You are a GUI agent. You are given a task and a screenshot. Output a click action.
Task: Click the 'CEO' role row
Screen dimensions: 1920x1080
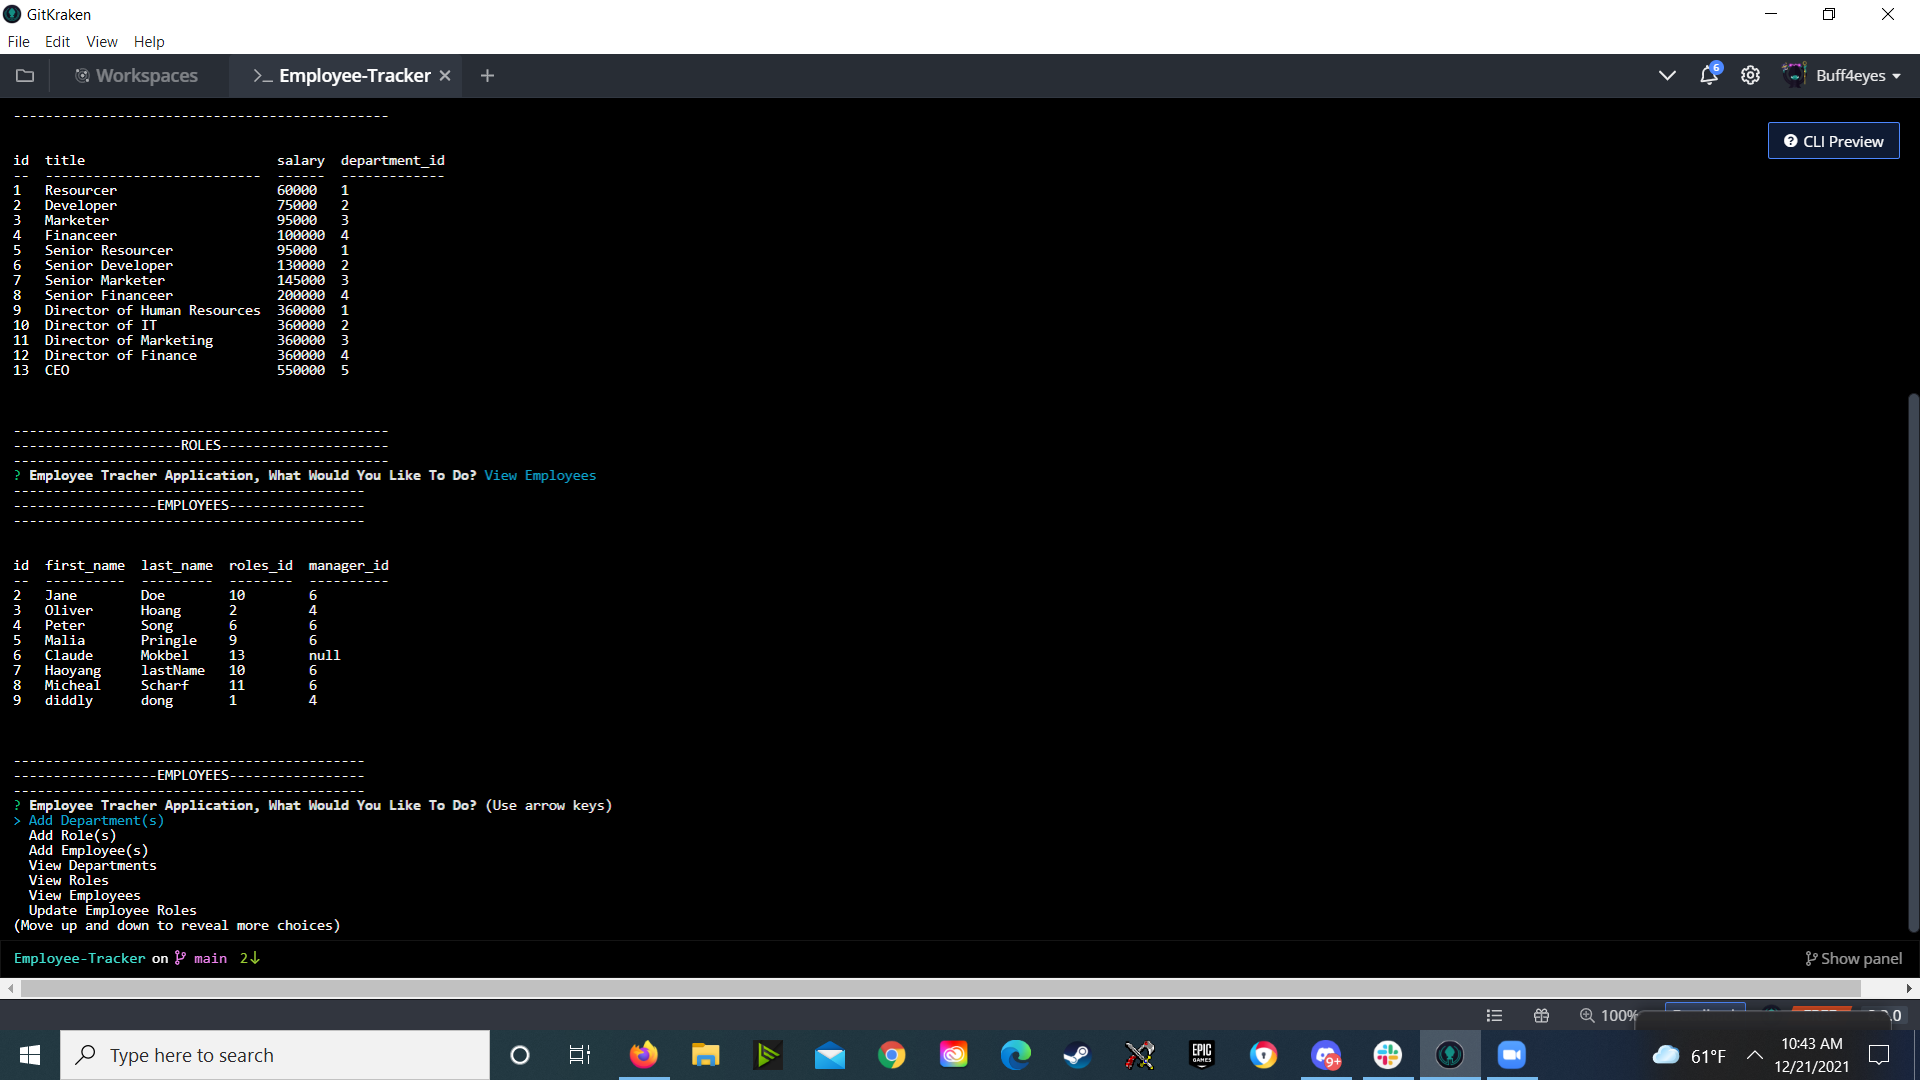click(181, 370)
